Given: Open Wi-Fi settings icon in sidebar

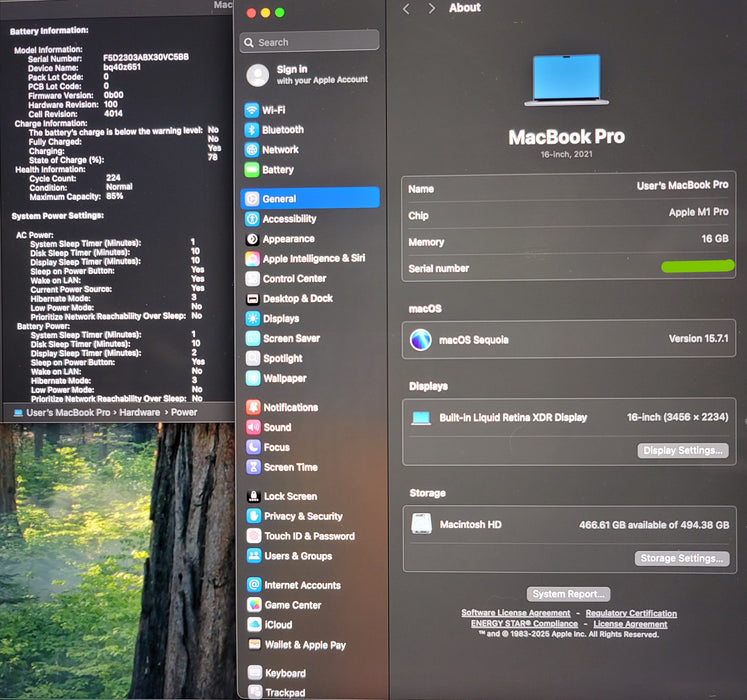Looking at the screenshot, I should pyautogui.click(x=252, y=110).
